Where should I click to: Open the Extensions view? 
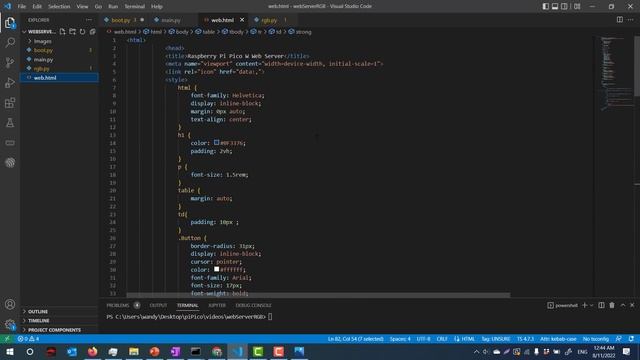coord(10,102)
